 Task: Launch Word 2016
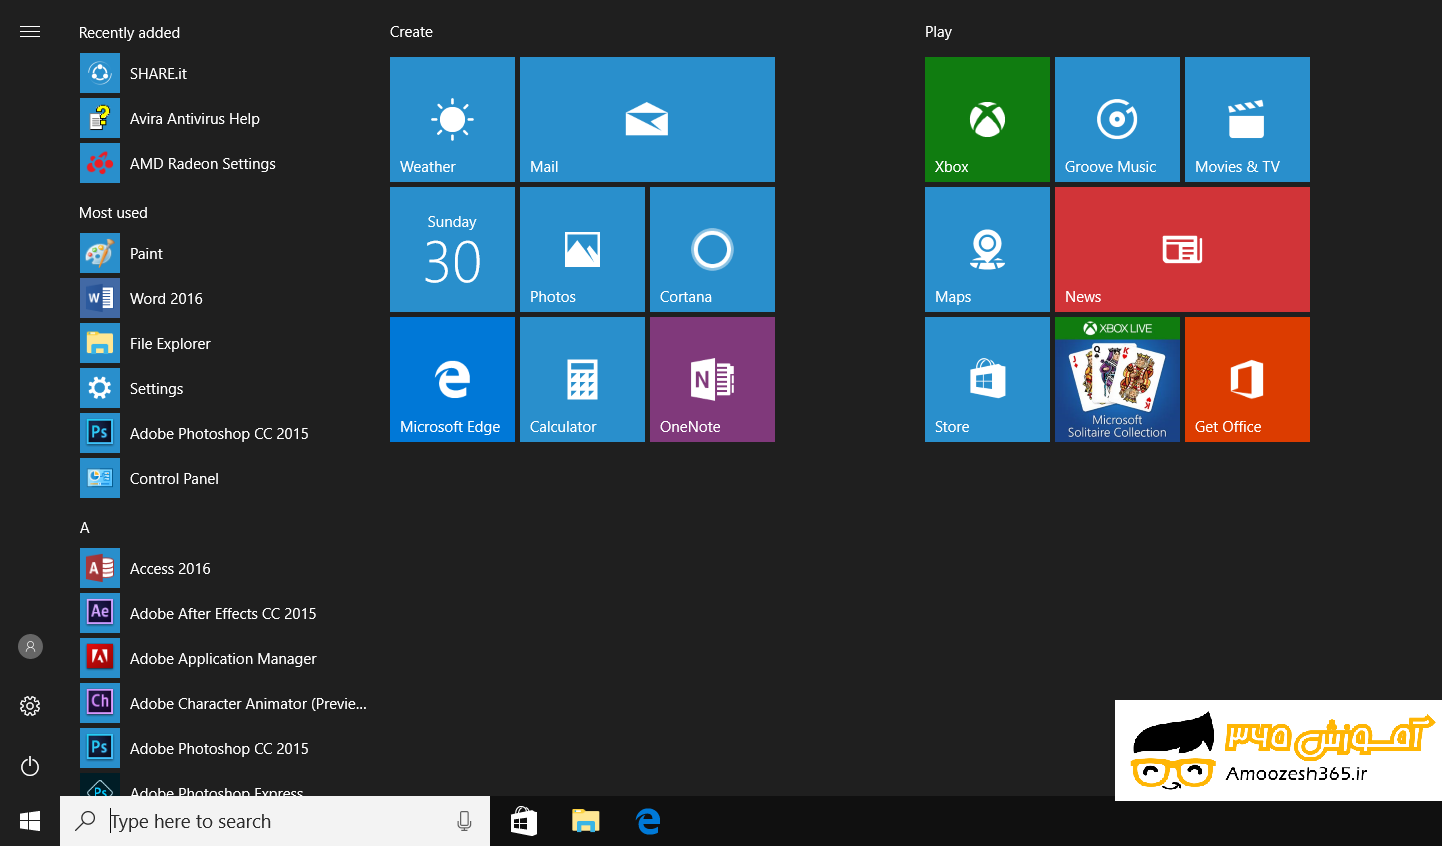[x=225, y=298]
